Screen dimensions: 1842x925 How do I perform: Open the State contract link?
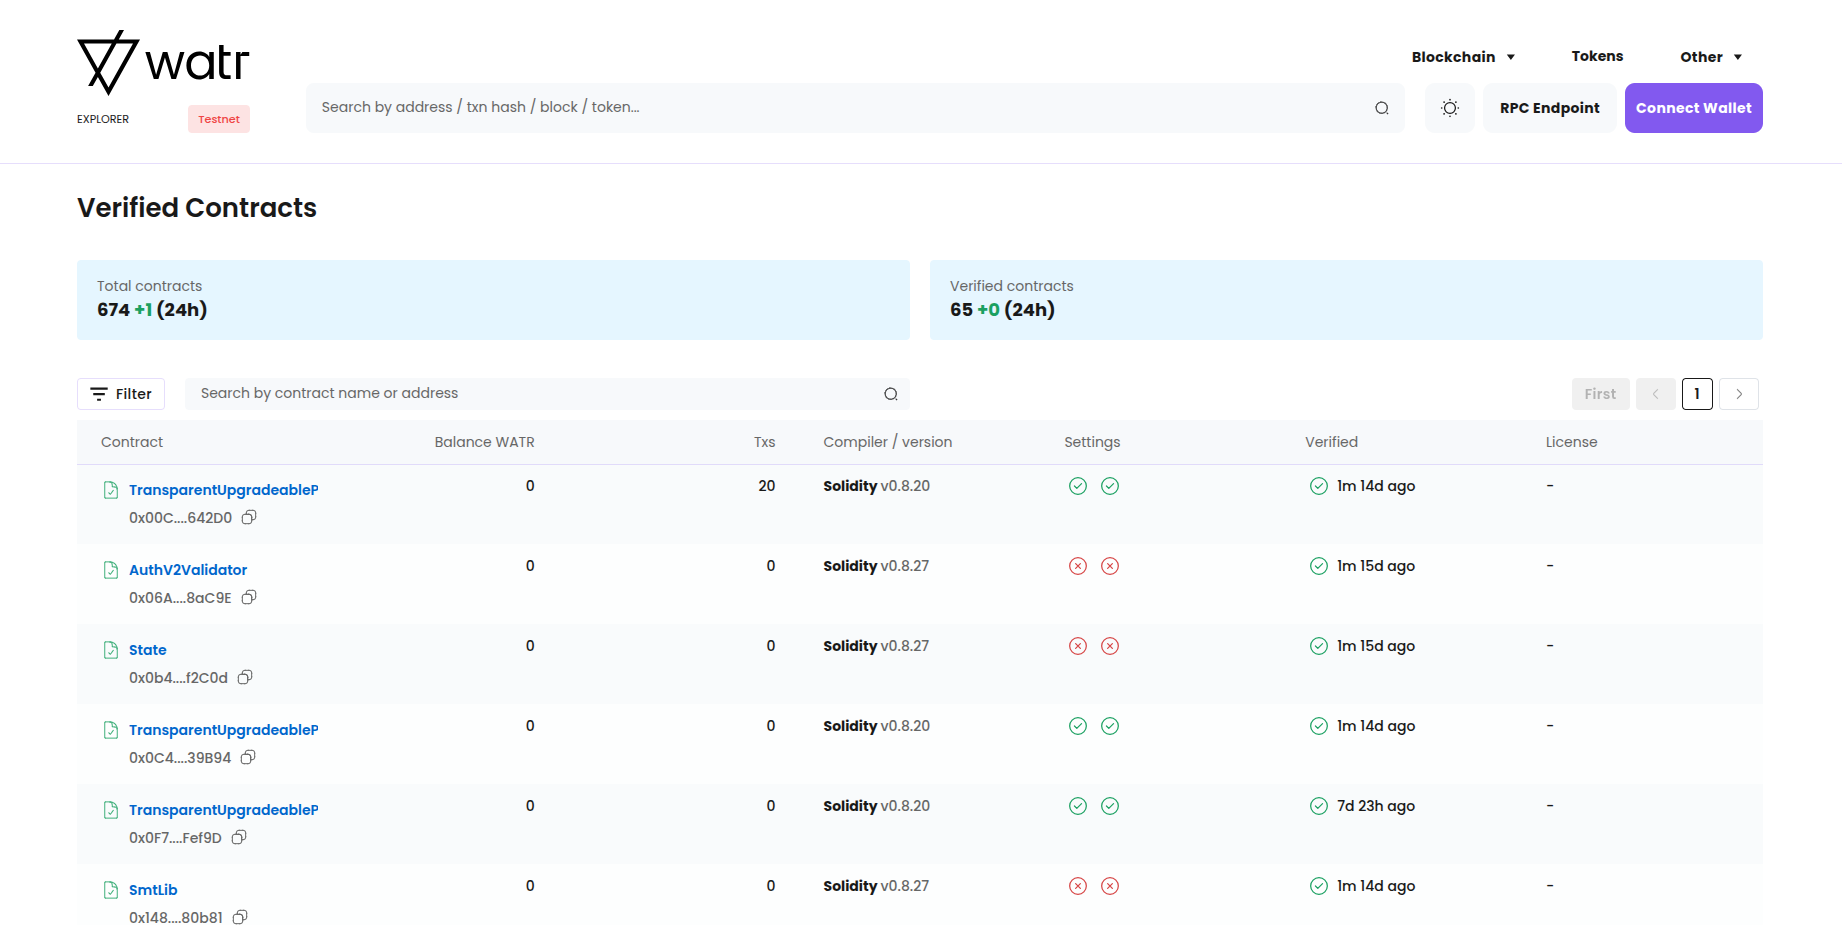[x=148, y=650]
